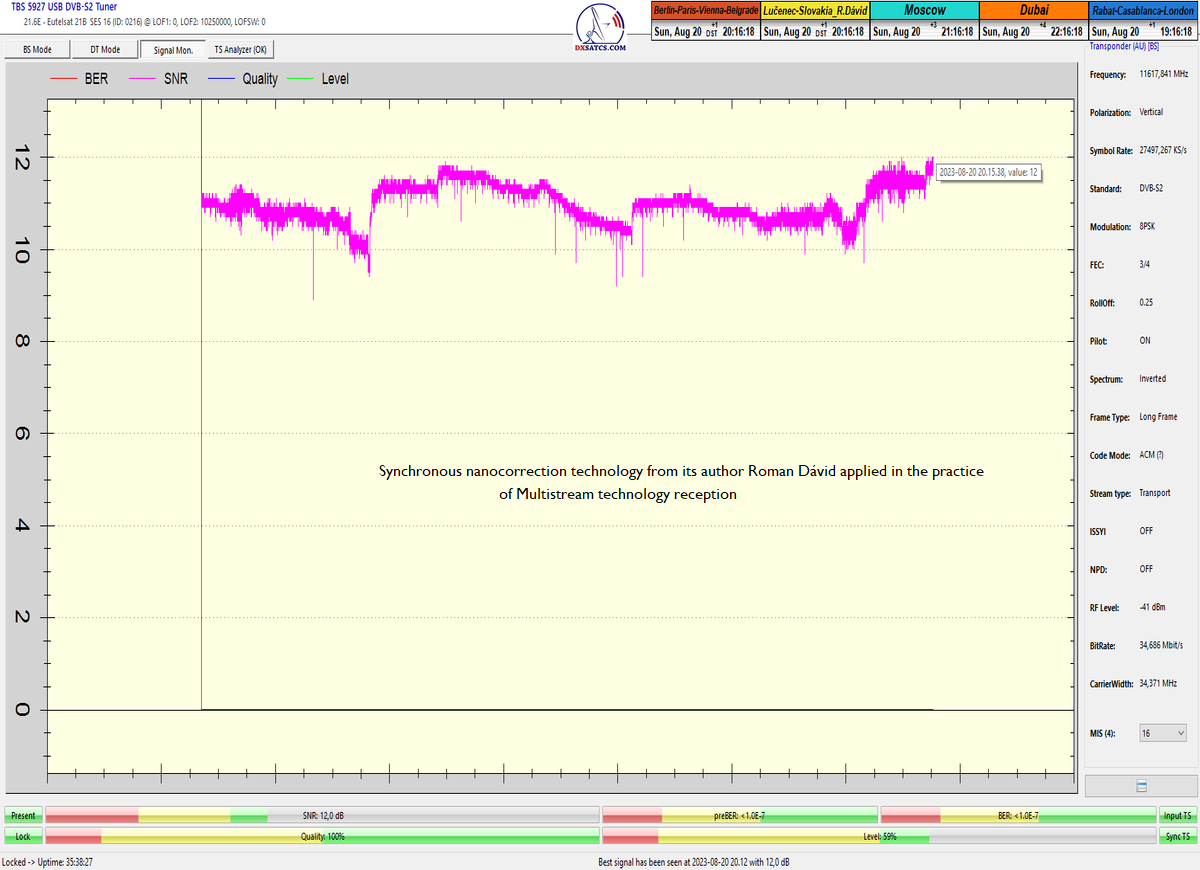Click the Moscow clock header
Image resolution: width=1200 pixels, height=870 pixels.
click(x=924, y=10)
